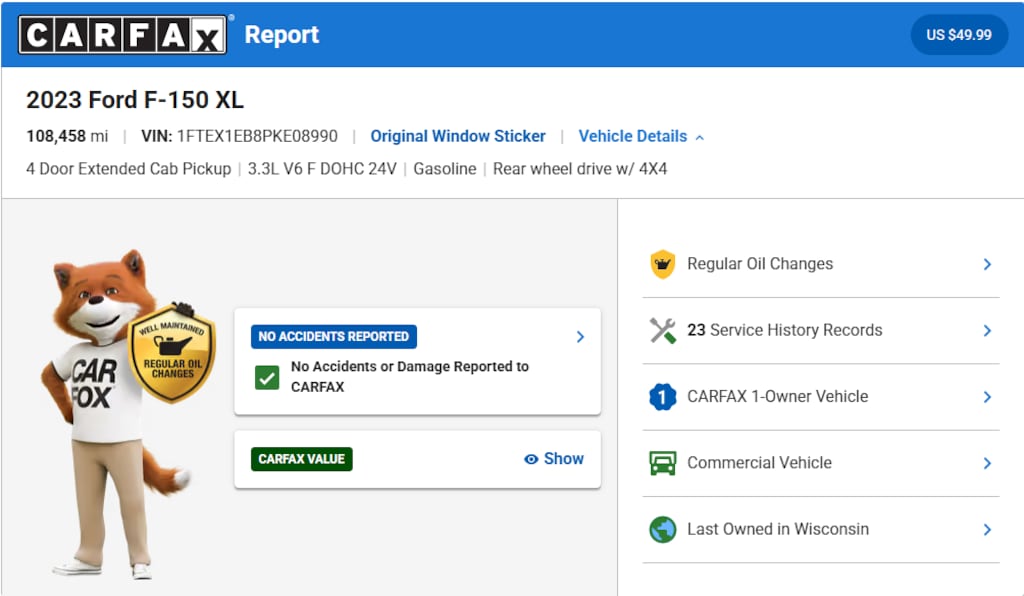Image resolution: width=1024 pixels, height=596 pixels.
Task: Expand the Last Owned in Wisconsin chevron
Action: 987,529
